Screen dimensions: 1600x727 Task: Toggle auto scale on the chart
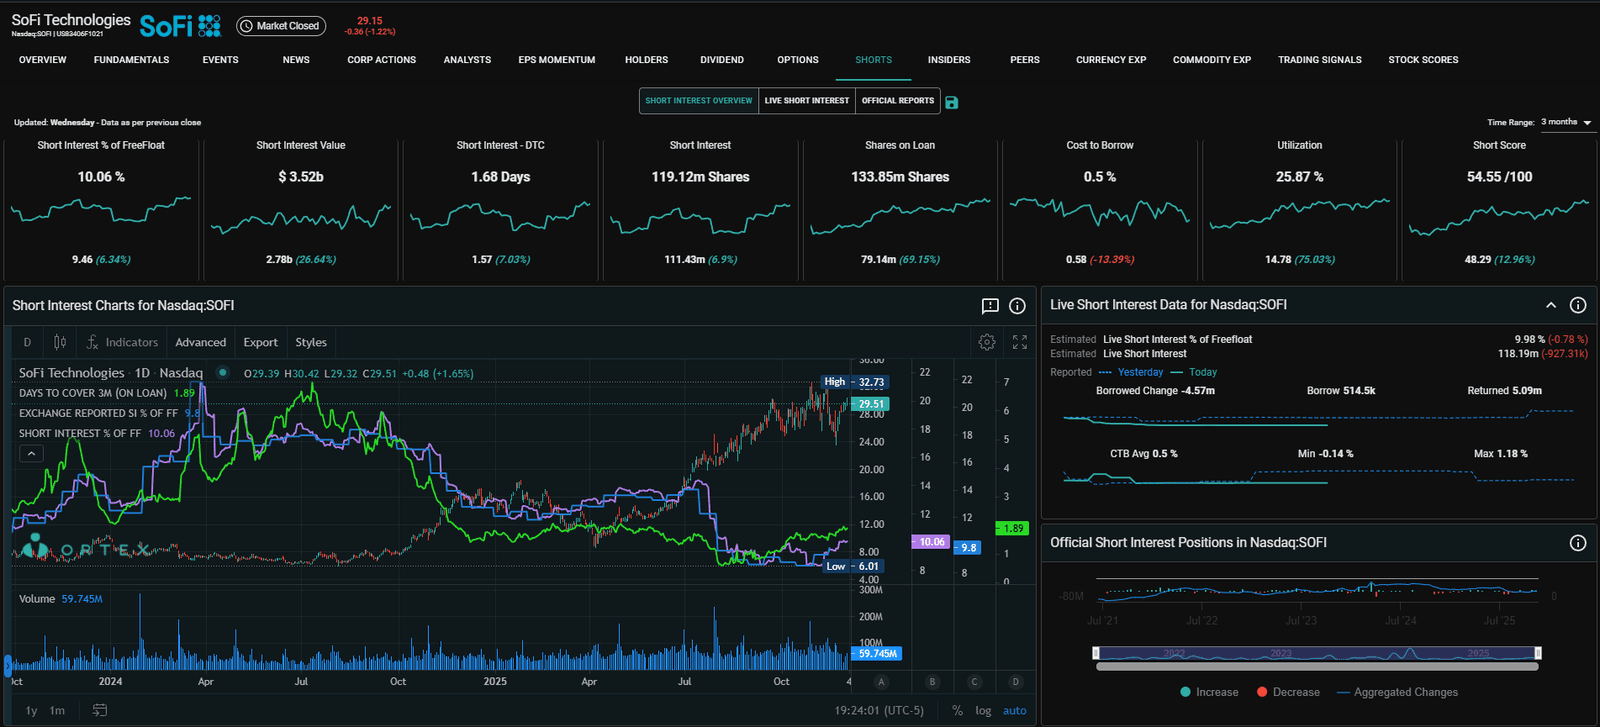[x=1014, y=710]
